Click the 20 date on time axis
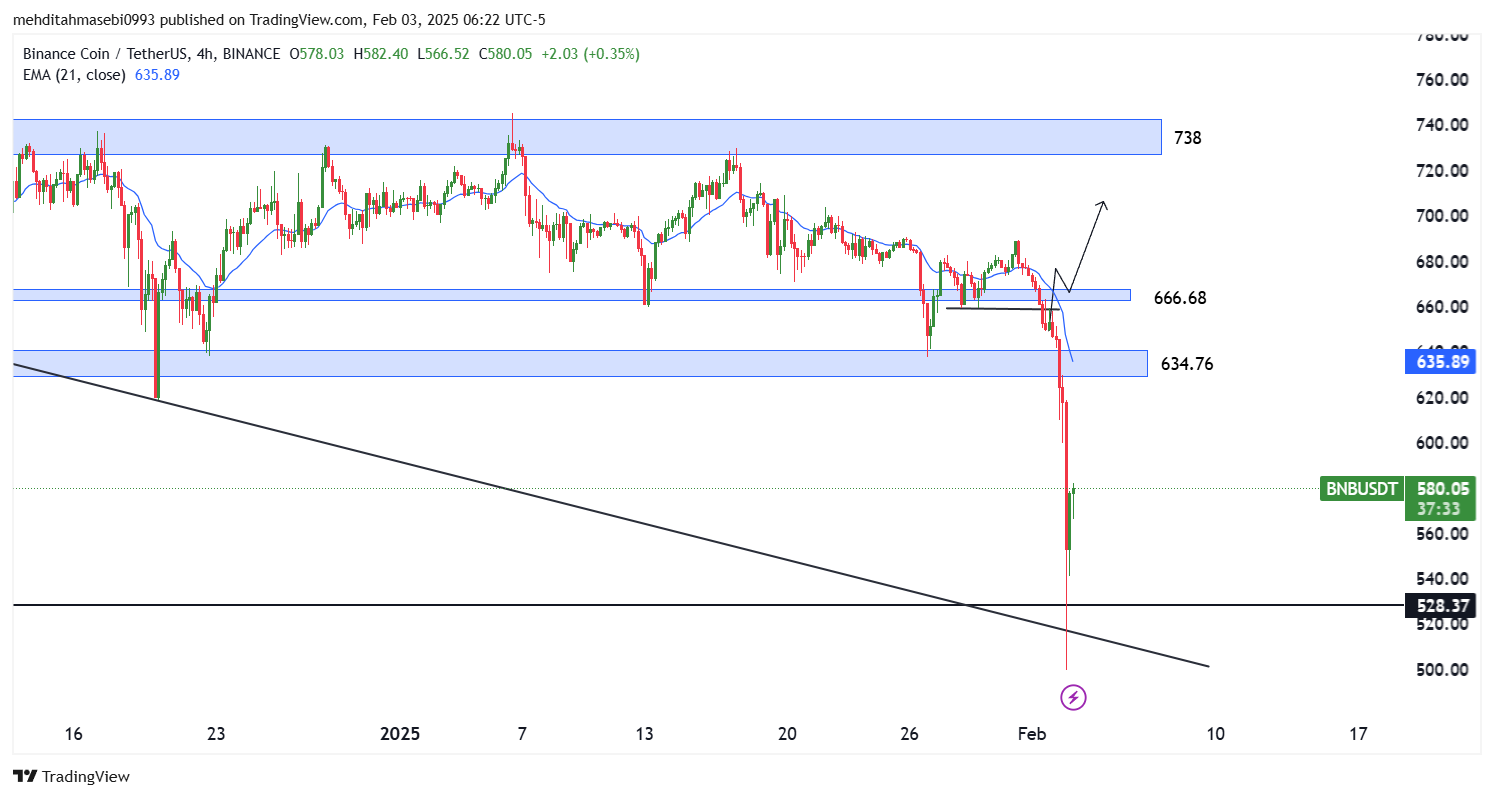 coord(787,734)
